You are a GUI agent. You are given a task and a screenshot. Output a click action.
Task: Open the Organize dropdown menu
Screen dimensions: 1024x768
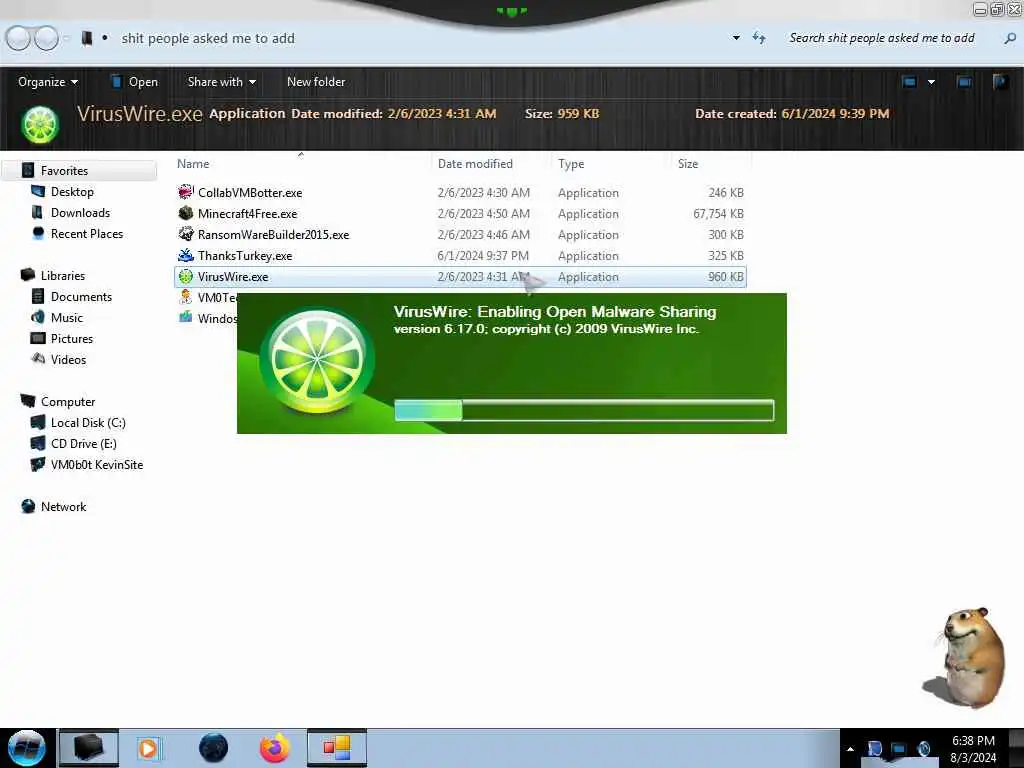point(48,82)
